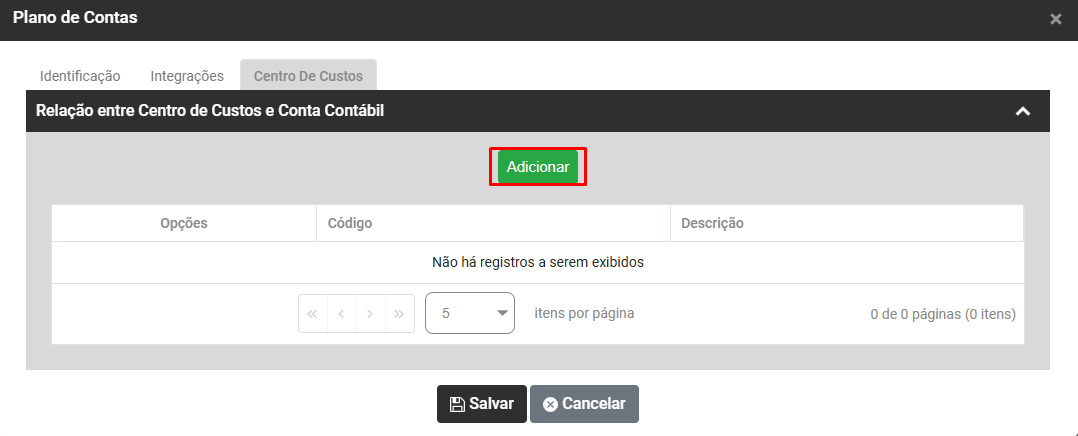Image resolution: width=1078 pixels, height=436 pixels.
Task: Open the items per page dropdown
Action: tap(470, 313)
